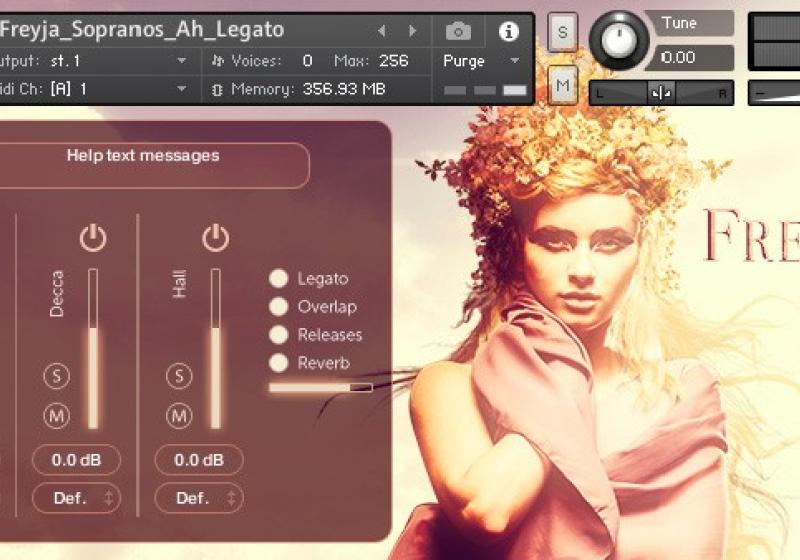Click the Voices icon in header

coord(218,61)
